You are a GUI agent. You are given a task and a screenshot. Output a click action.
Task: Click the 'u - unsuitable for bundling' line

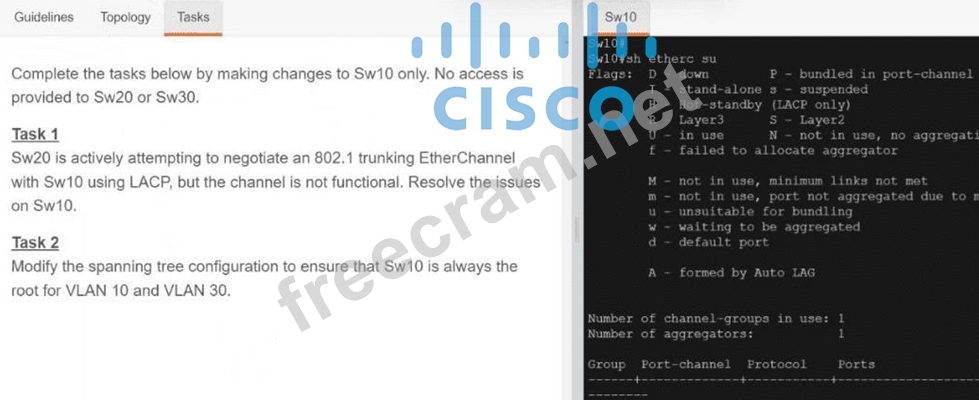(750, 212)
